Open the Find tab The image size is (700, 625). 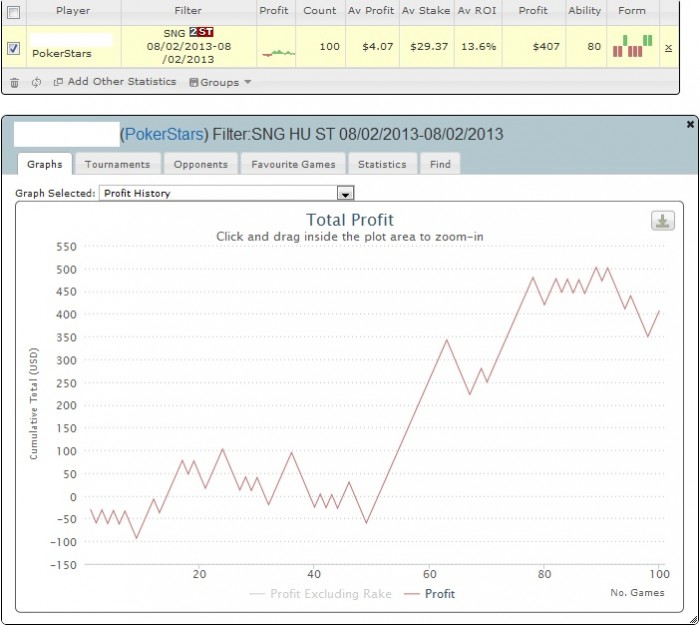pyautogui.click(x=440, y=164)
